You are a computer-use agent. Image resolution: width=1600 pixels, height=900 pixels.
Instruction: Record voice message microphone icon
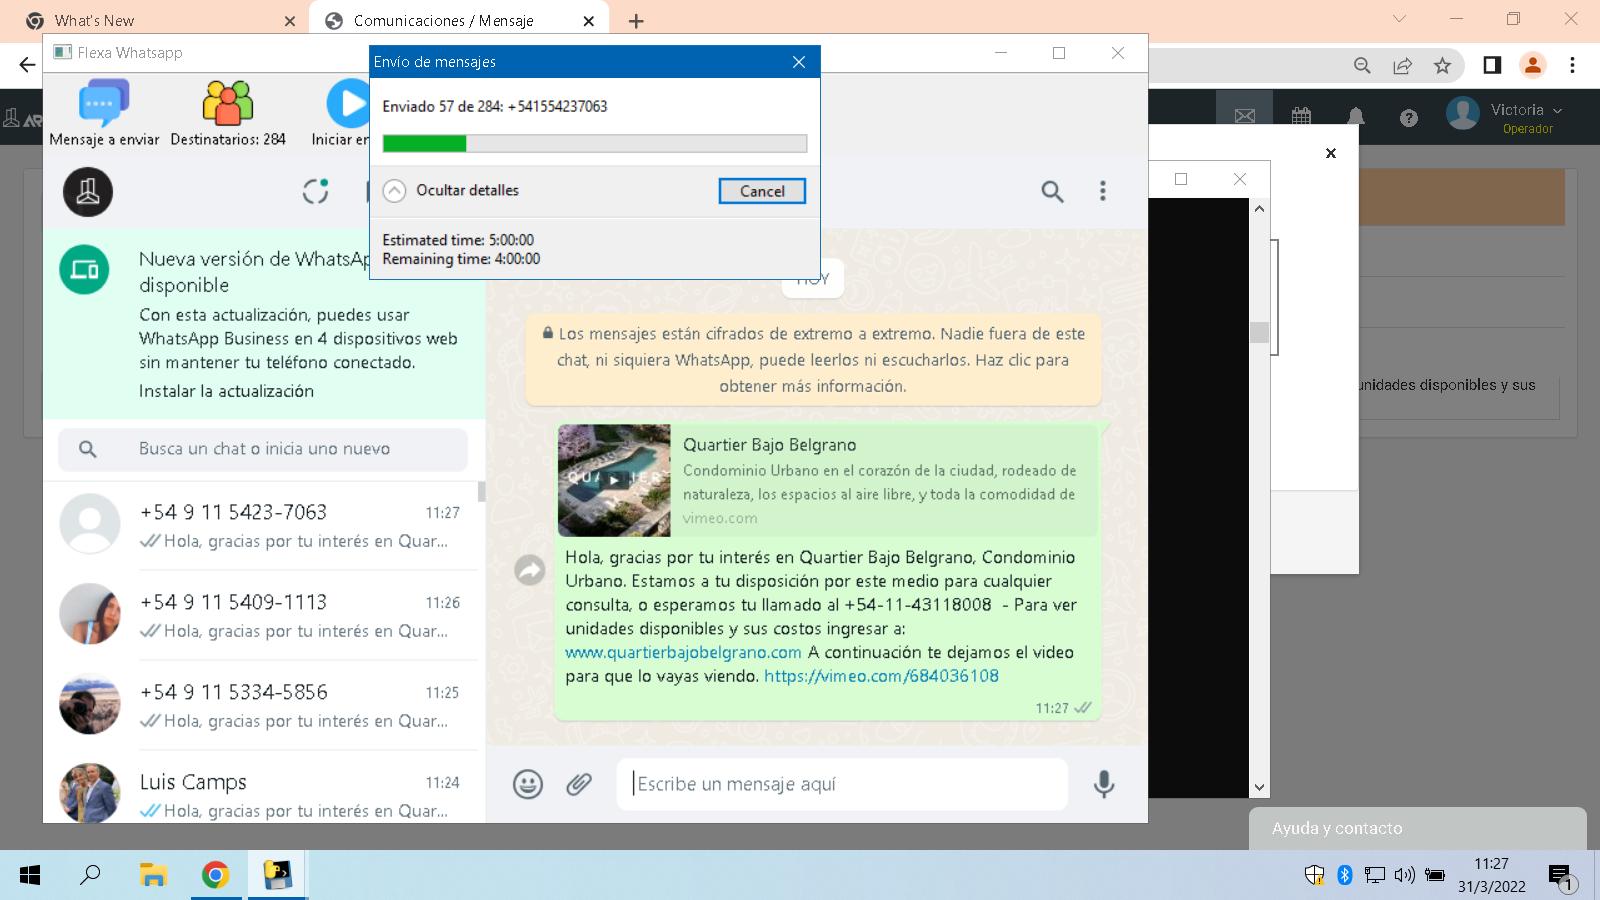pyautogui.click(x=1104, y=784)
